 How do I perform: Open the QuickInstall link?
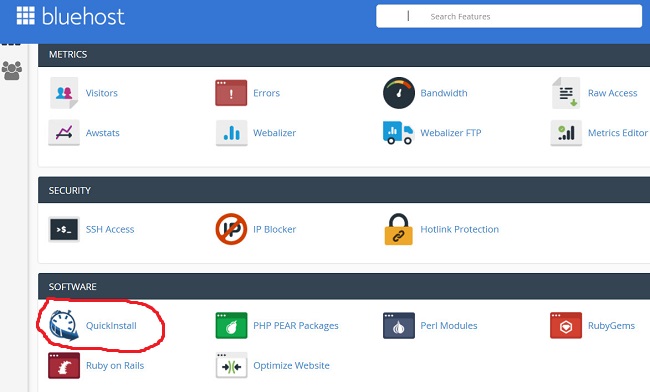tap(111, 326)
